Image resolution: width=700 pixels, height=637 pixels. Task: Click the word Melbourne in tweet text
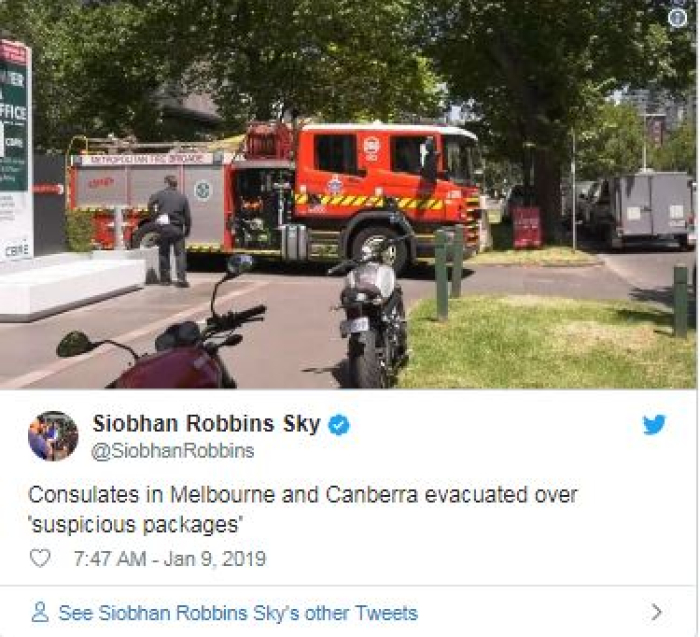(222, 495)
